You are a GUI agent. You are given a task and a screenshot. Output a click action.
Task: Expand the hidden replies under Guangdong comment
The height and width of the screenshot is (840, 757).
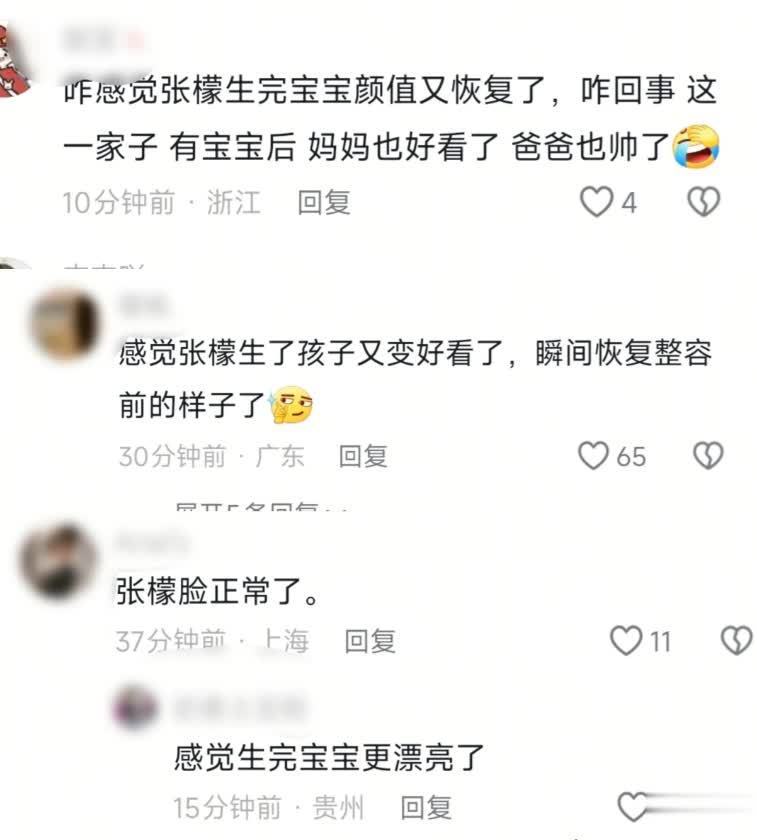[x=261, y=506]
